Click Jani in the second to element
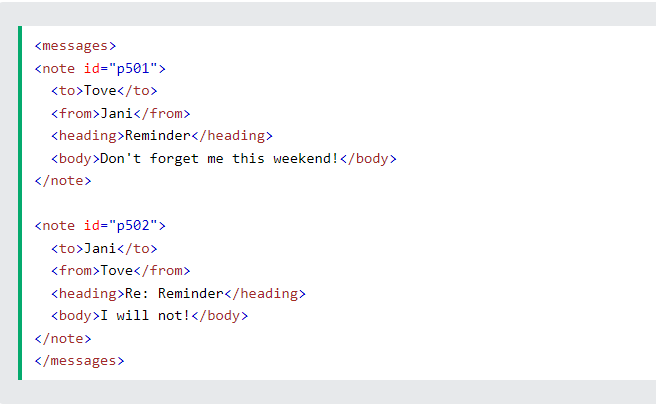656x406 pixels. (x=100, y=249)
